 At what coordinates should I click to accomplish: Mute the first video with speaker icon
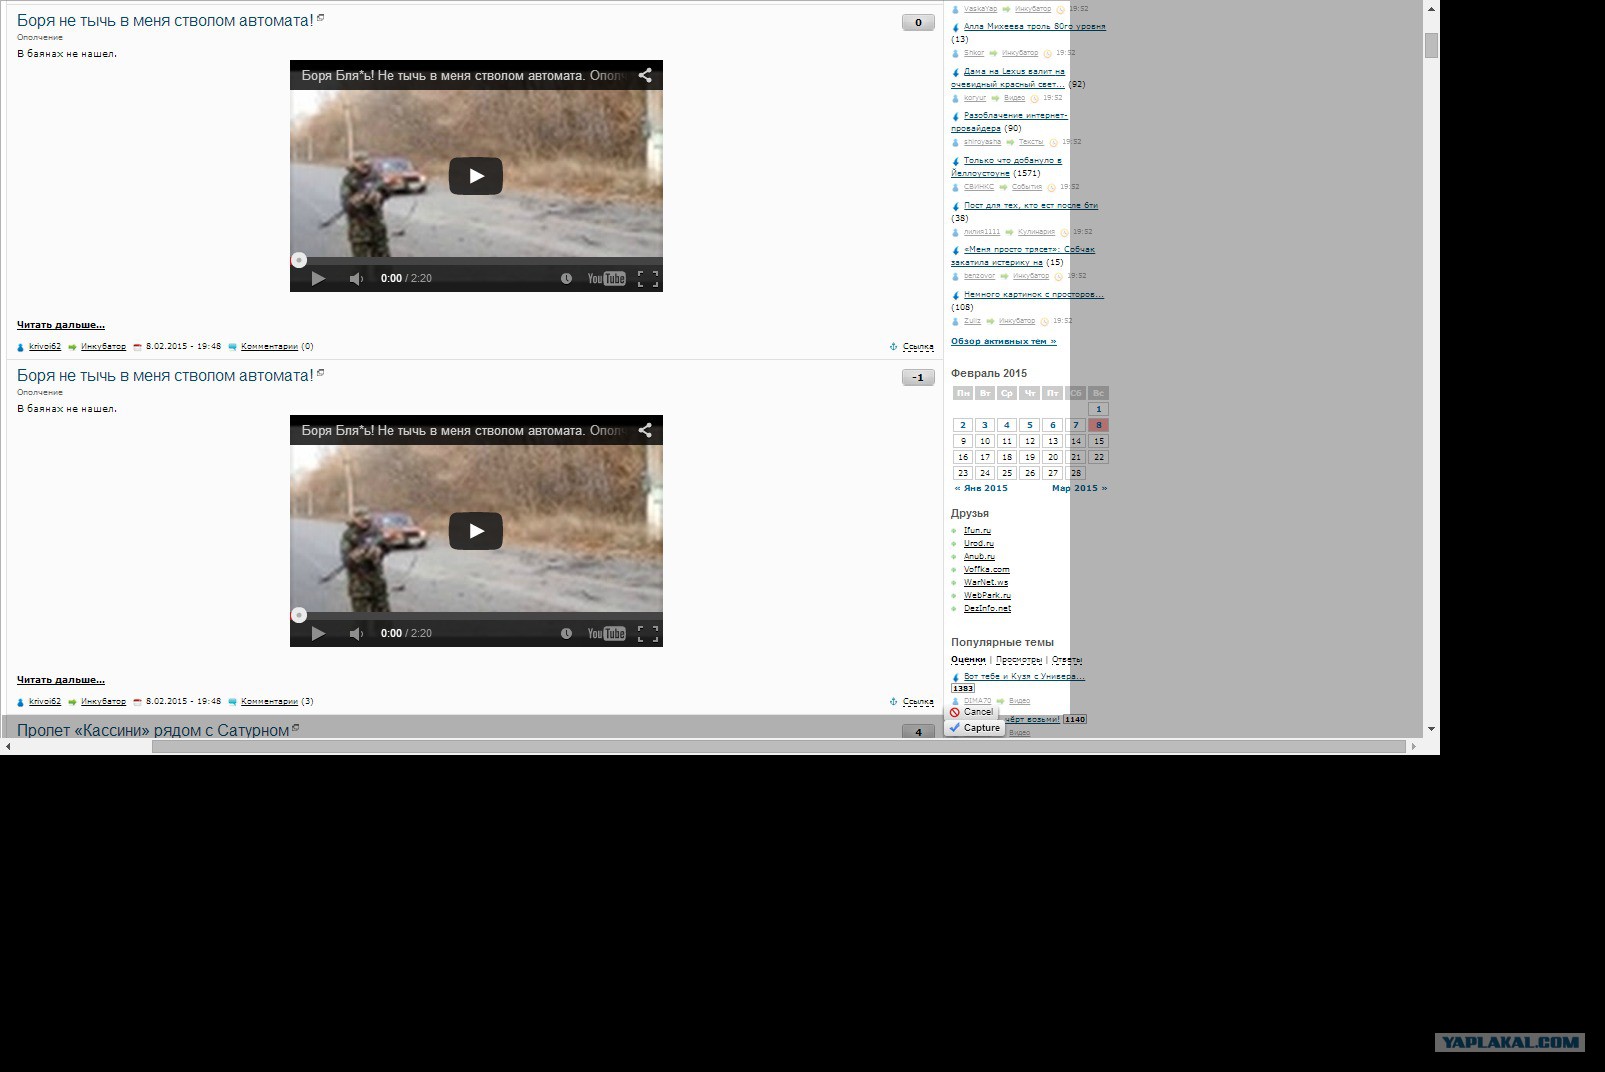[356, 278]
